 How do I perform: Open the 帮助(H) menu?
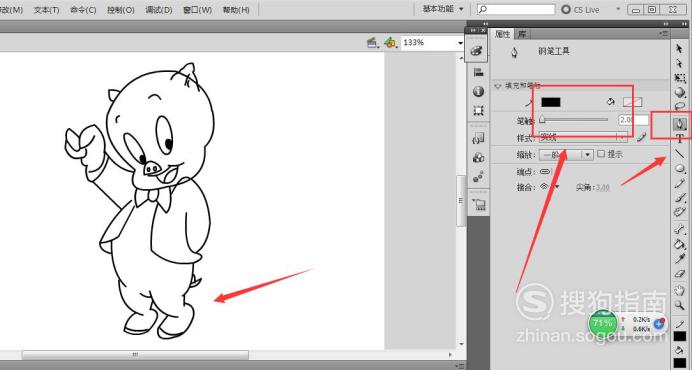(x=236, y=10)
